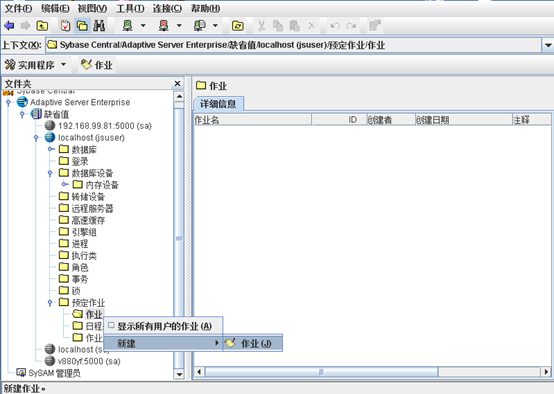Viewport: 554px width, 394px height.
Task: Select the 详细信息 tab
Action: click(218, 104)
